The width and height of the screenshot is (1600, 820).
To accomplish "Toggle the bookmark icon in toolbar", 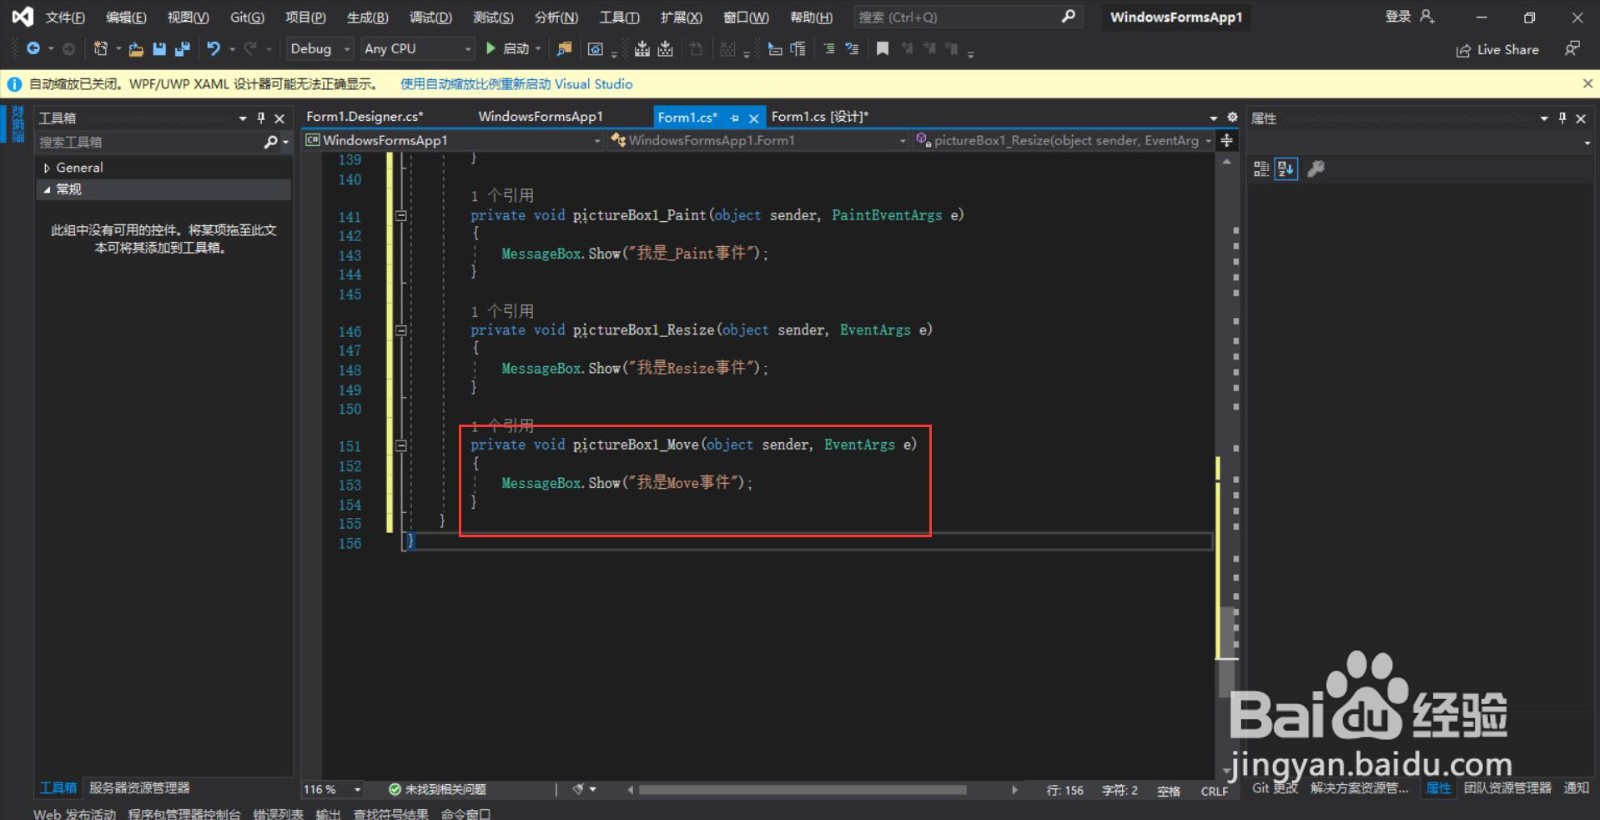I will pyautogui.click(x=882, y=48).
